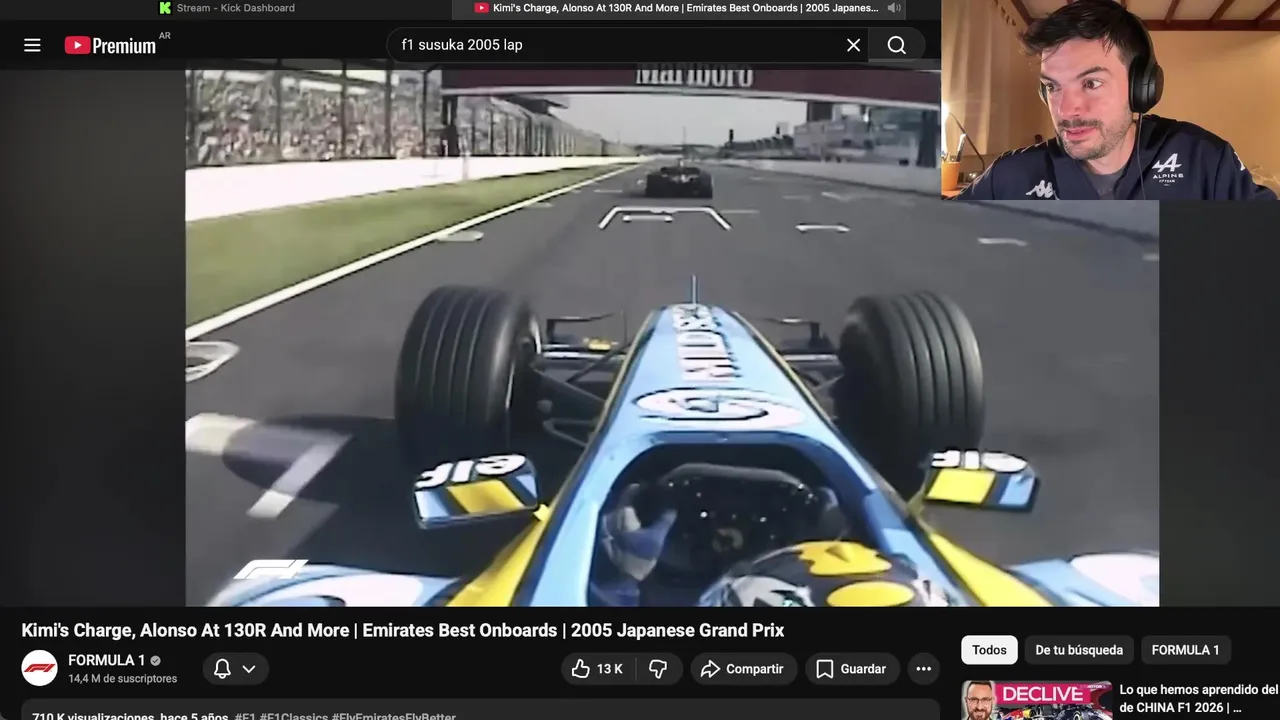Click the webcam overlay of the streamer
Viewport: 1280px width, 720px height.
click(1110, 100)
